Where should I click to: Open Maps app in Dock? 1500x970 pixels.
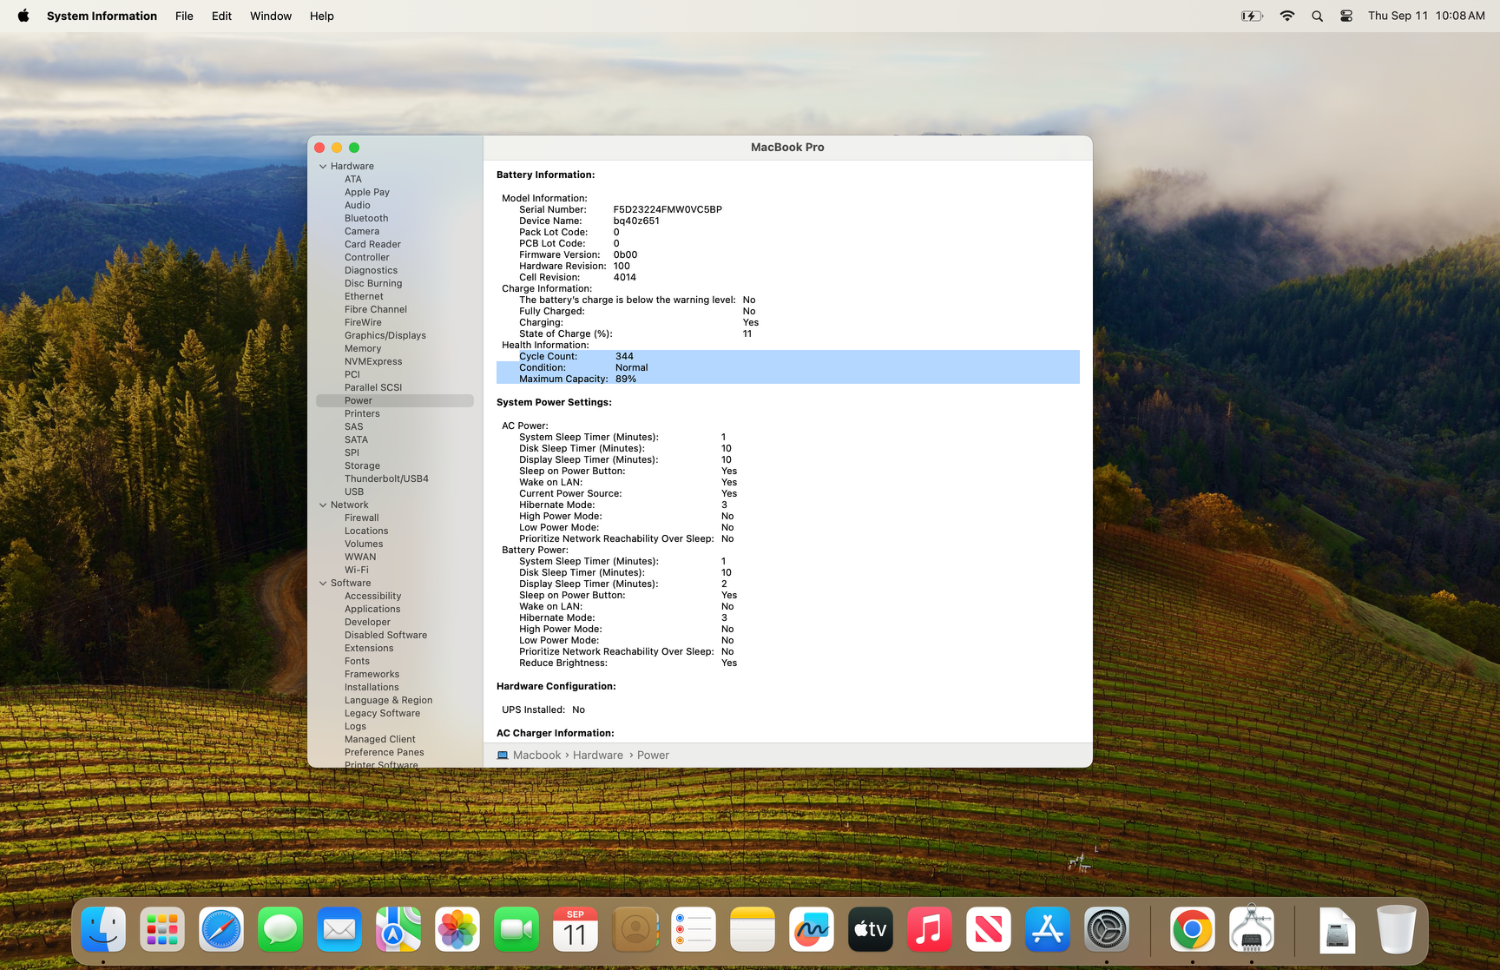(x=398, y=929)
